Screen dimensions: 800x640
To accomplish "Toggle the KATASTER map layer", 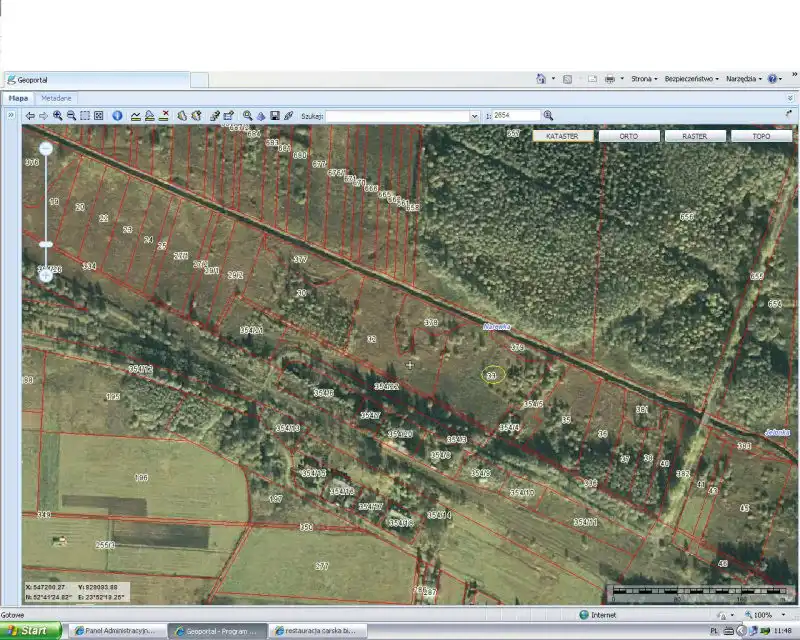I will (562, 136).
